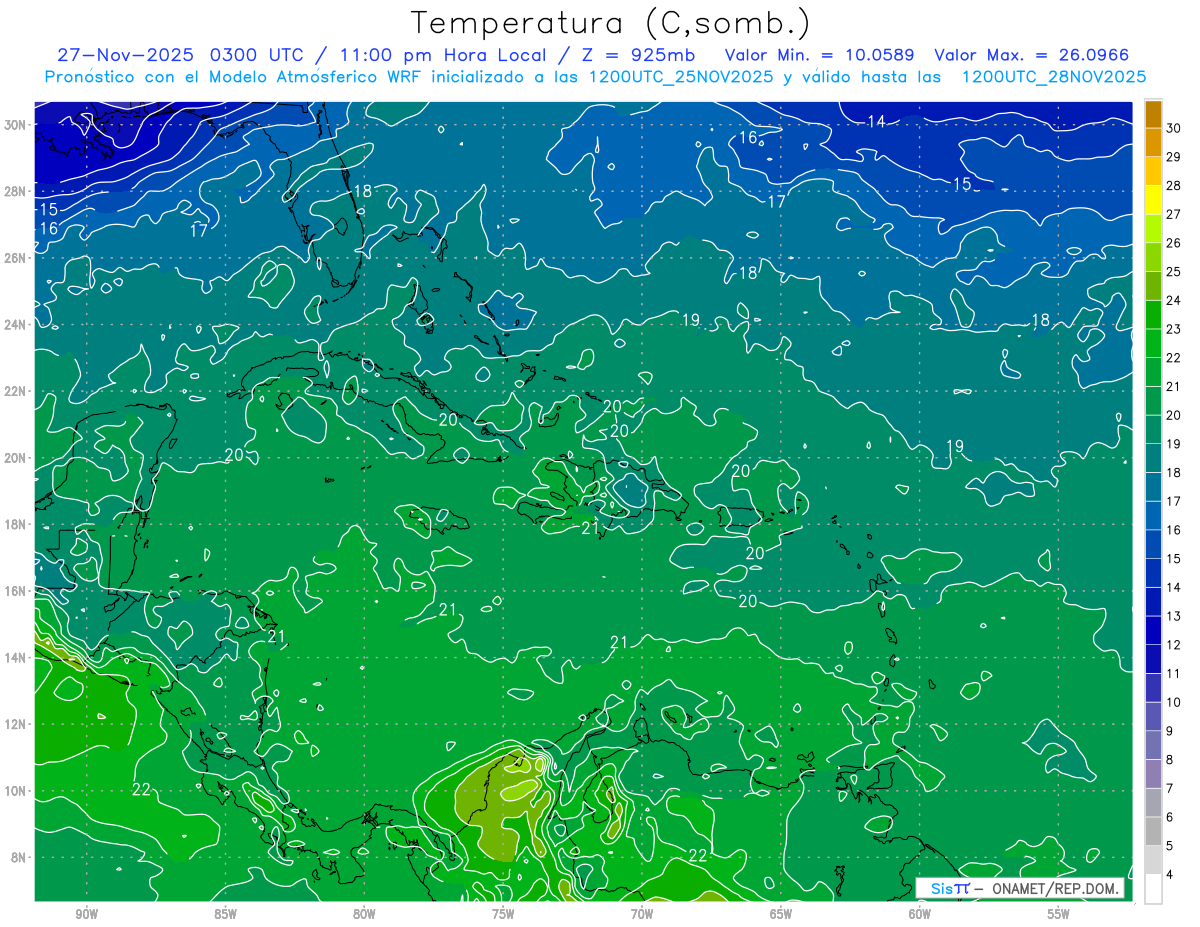Click the "70W" longitude axis label

tap(642, 914)
